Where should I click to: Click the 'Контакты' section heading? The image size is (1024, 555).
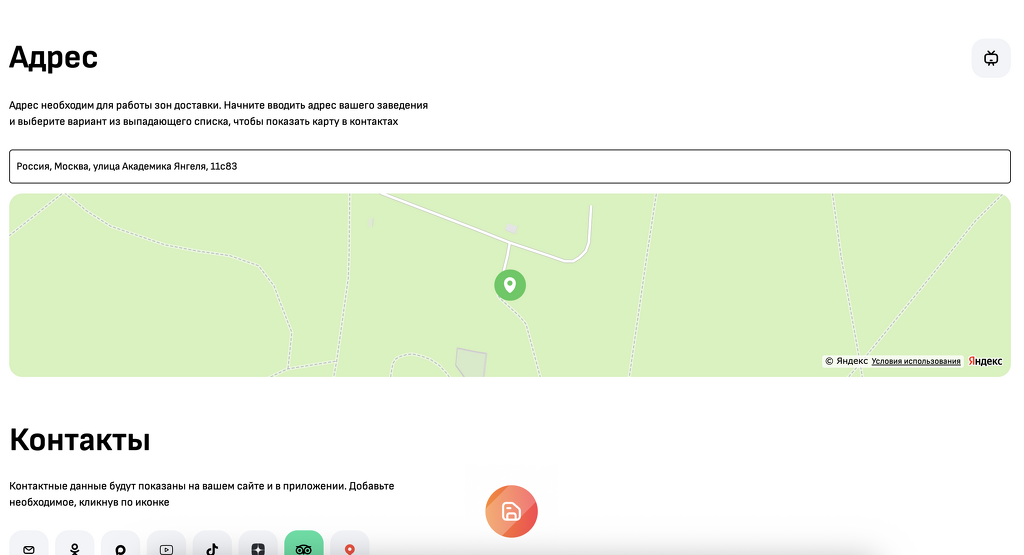click(80, 439)
